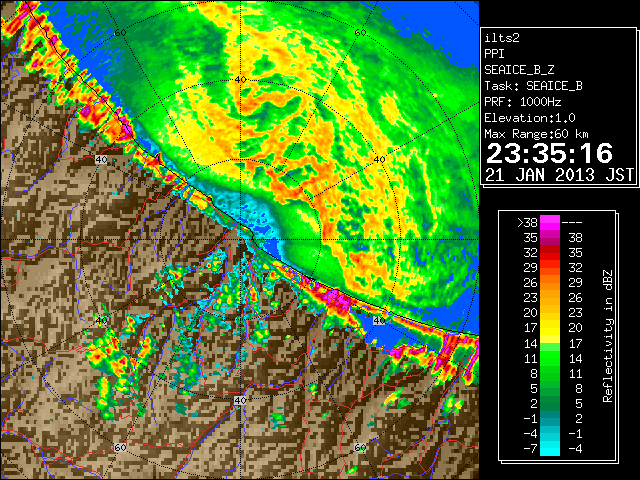Select the '21 JAN 2013 JST' date

click(560, 175)
